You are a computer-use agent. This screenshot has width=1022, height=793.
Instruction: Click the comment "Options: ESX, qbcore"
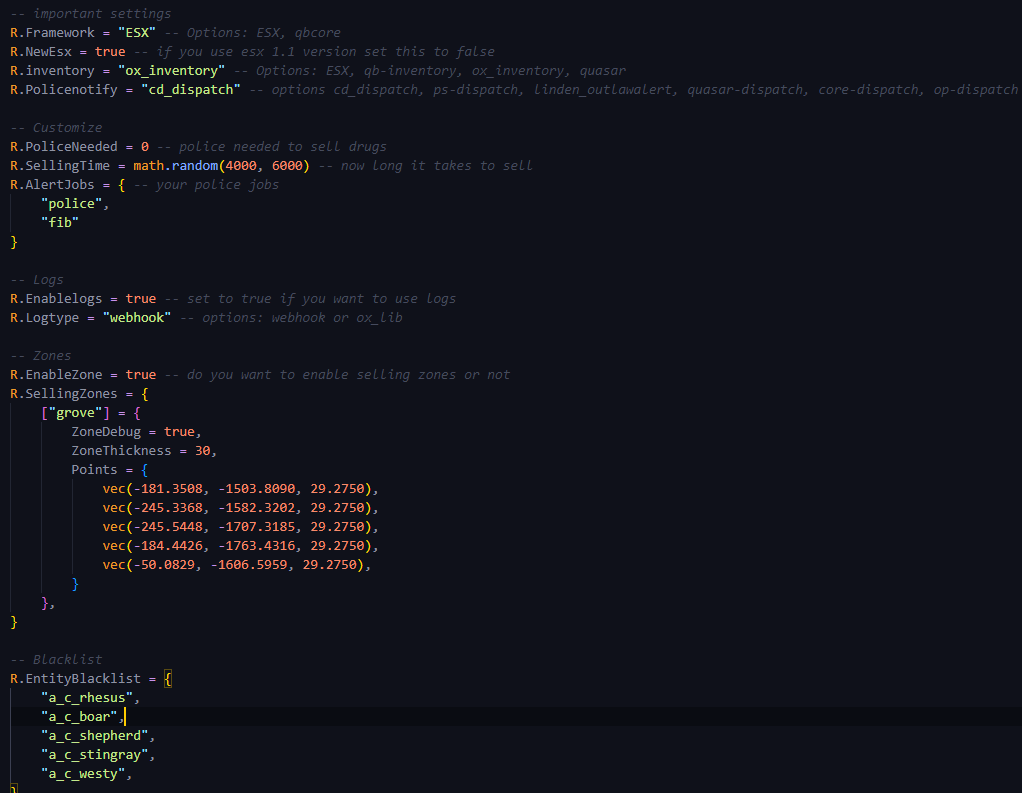[264, 33]
